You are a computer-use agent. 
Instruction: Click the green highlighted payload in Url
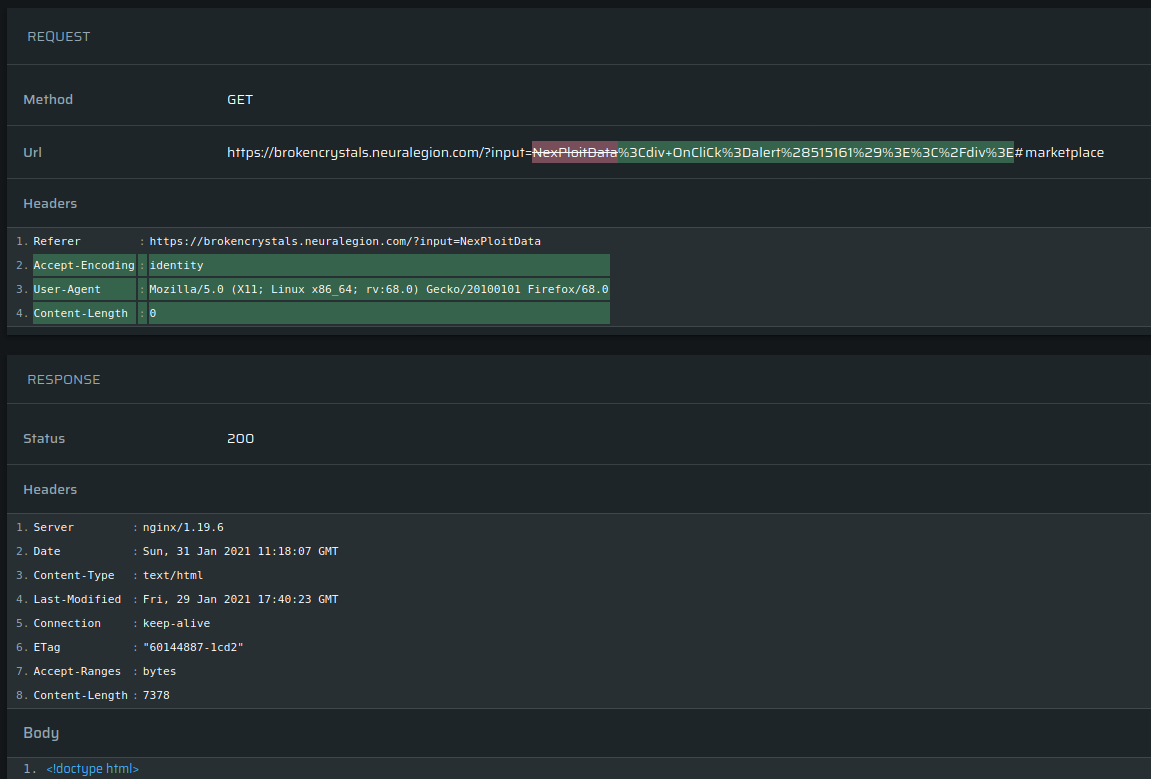[x=815, y=153]
